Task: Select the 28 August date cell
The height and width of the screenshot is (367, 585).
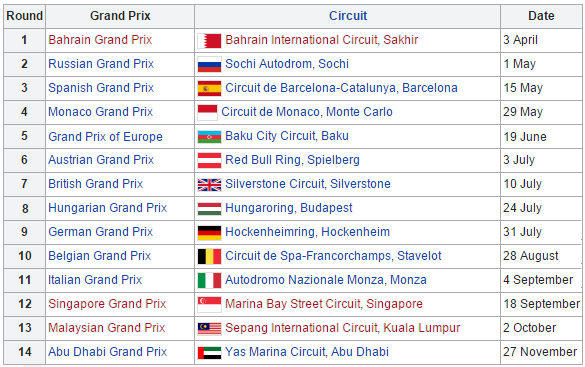Action: point(541,256)
